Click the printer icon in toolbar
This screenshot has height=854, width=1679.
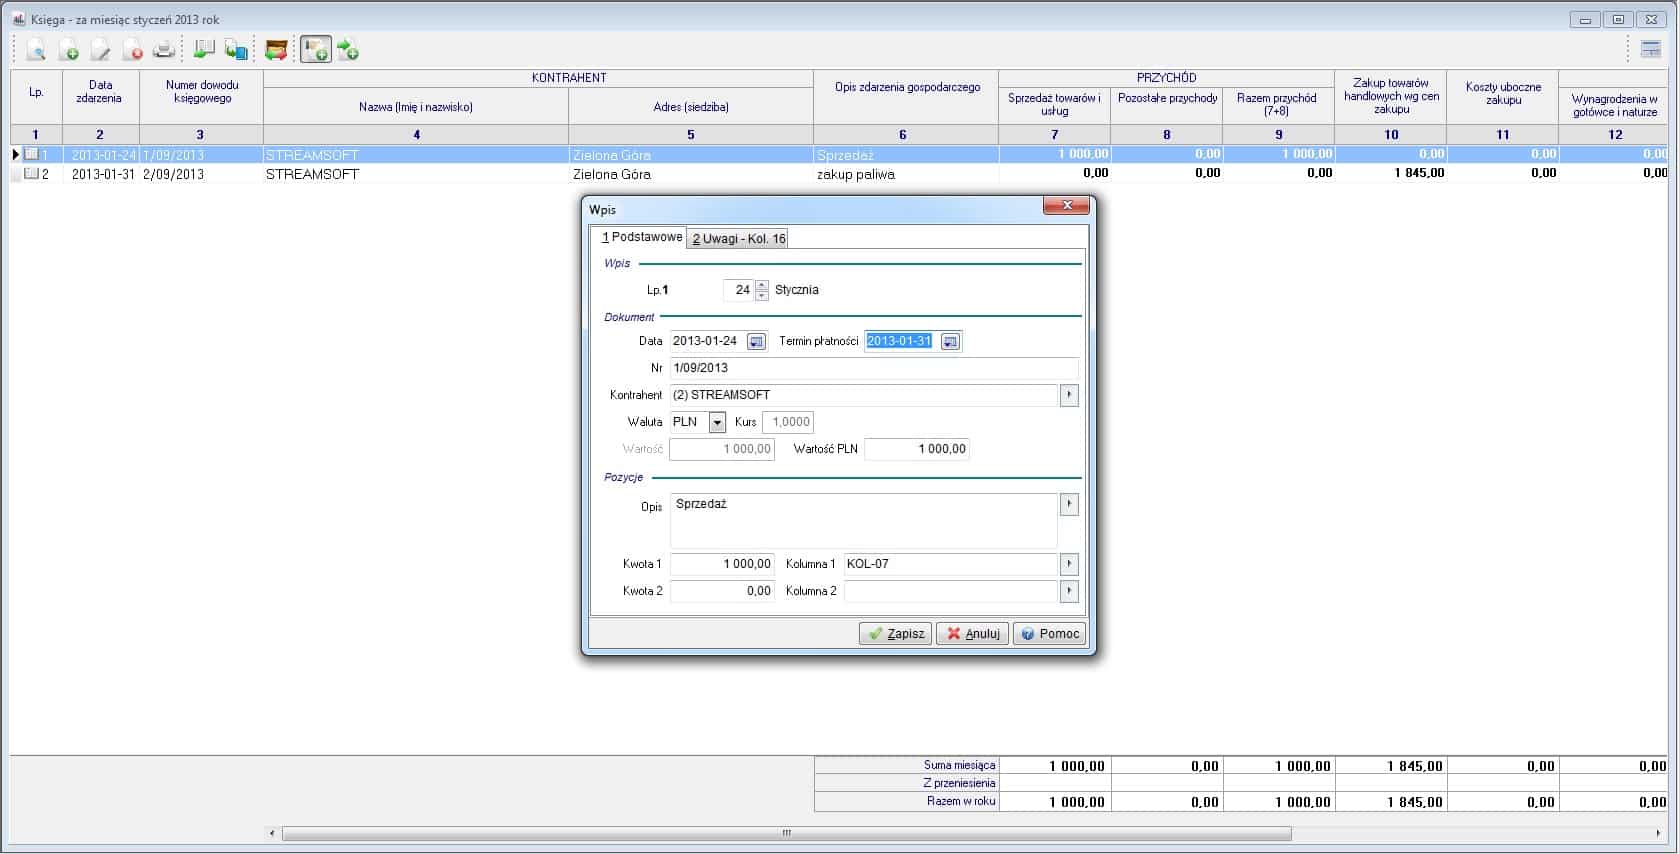164,49
